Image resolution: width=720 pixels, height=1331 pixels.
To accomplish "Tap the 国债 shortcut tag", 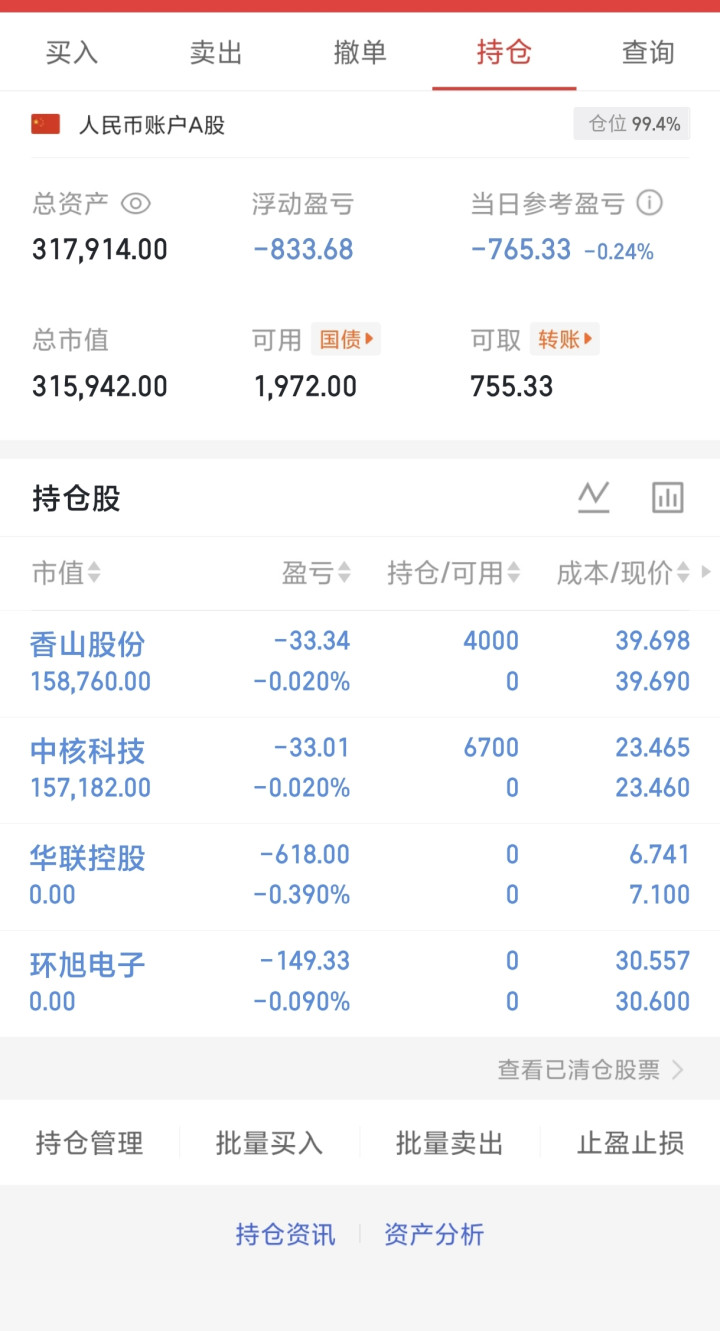I will pyautogui.click(x=346, y=340).
